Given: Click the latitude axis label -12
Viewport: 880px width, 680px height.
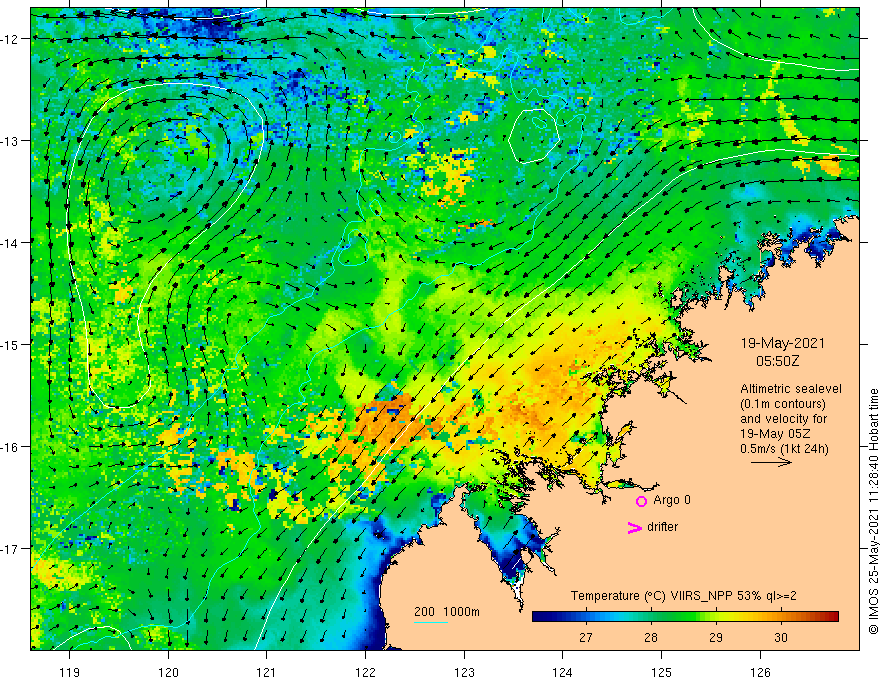Looking at the screenshot, I should click(x=10, y=39).
